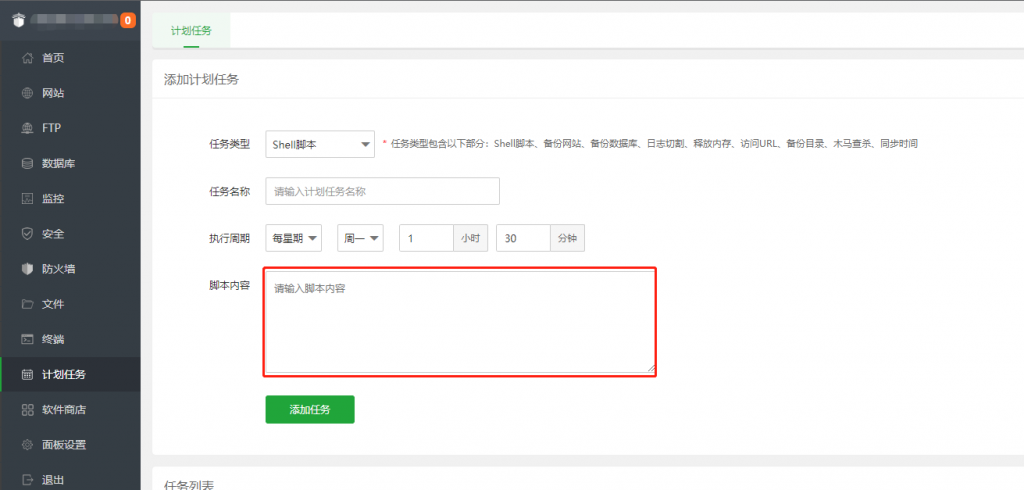
Task: Click the 任务名称 field label
Action: [229, 191]
